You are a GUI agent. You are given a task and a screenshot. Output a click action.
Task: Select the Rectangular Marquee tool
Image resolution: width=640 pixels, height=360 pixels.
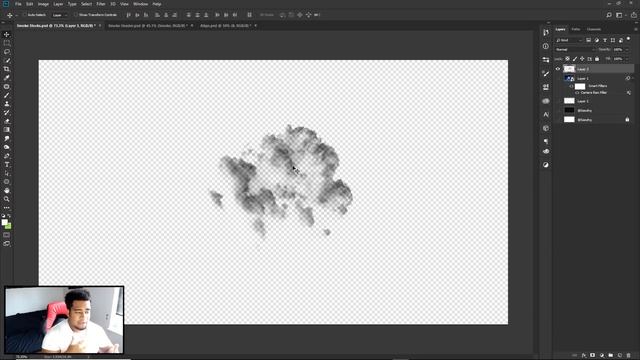coord(7,43)
